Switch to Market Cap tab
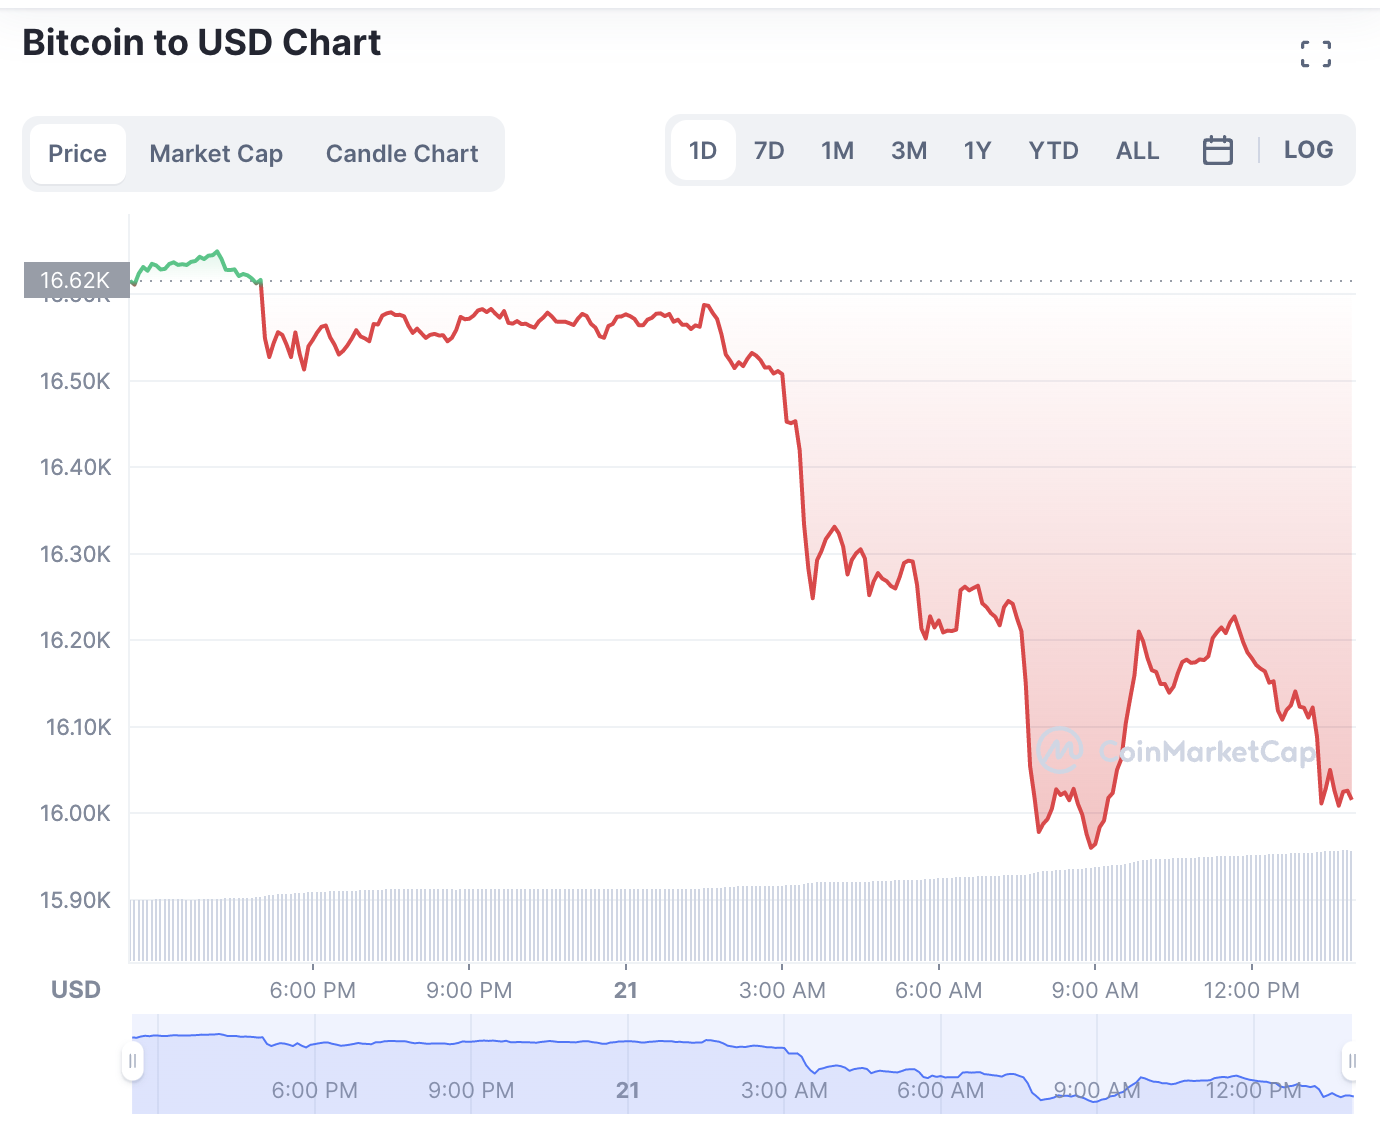1380x1131 pixels. [x=216, y=154]
